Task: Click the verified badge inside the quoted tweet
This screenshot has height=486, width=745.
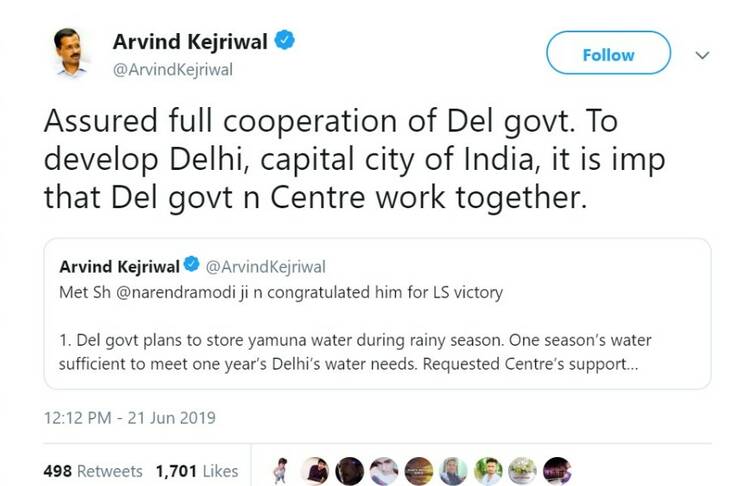Action: click(190, 266)
